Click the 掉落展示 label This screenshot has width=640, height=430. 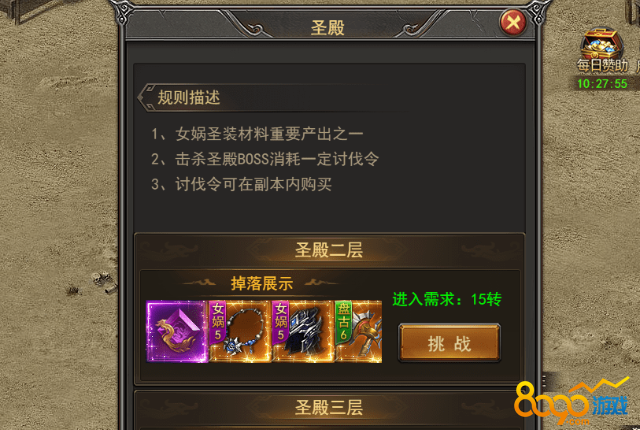point(262,283)
